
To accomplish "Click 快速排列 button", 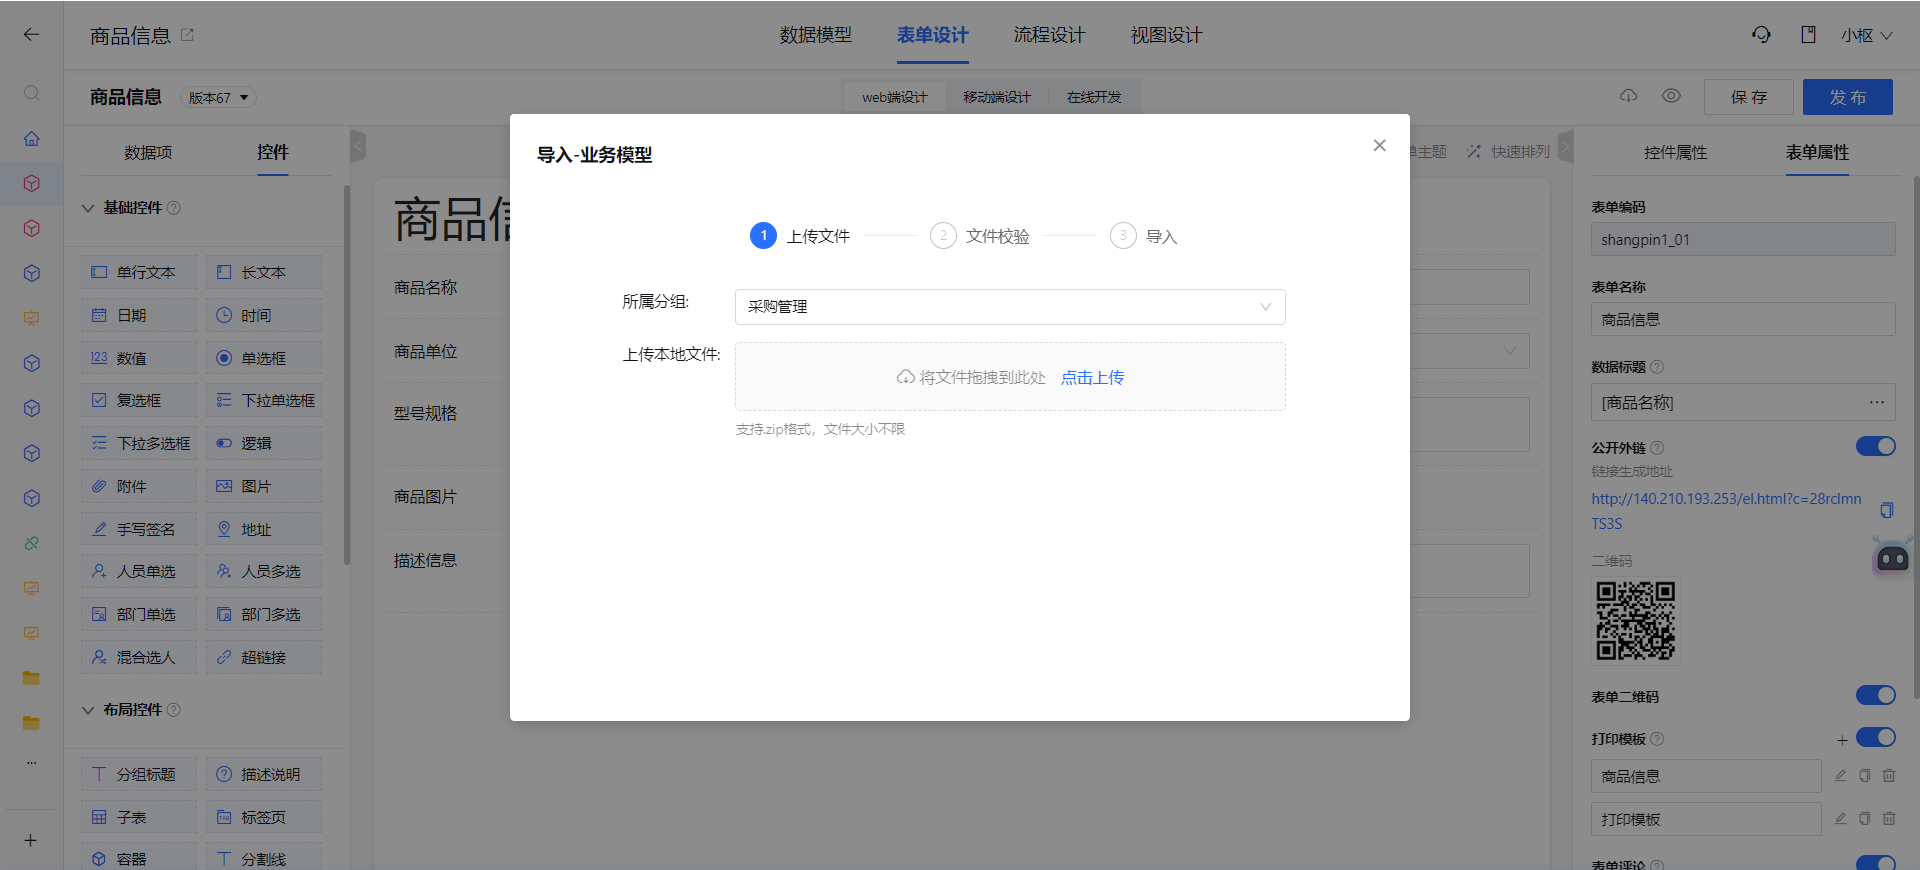I will pos(1508,151).
